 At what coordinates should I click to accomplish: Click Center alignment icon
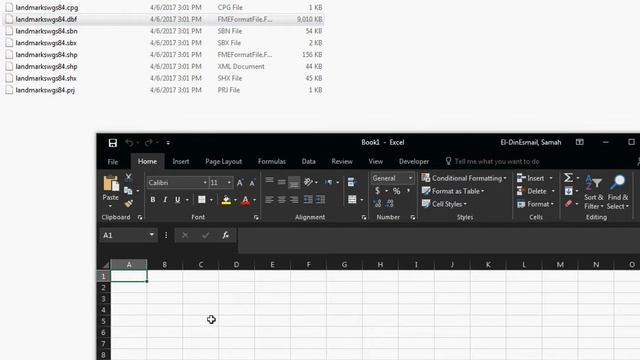[282, 200]
